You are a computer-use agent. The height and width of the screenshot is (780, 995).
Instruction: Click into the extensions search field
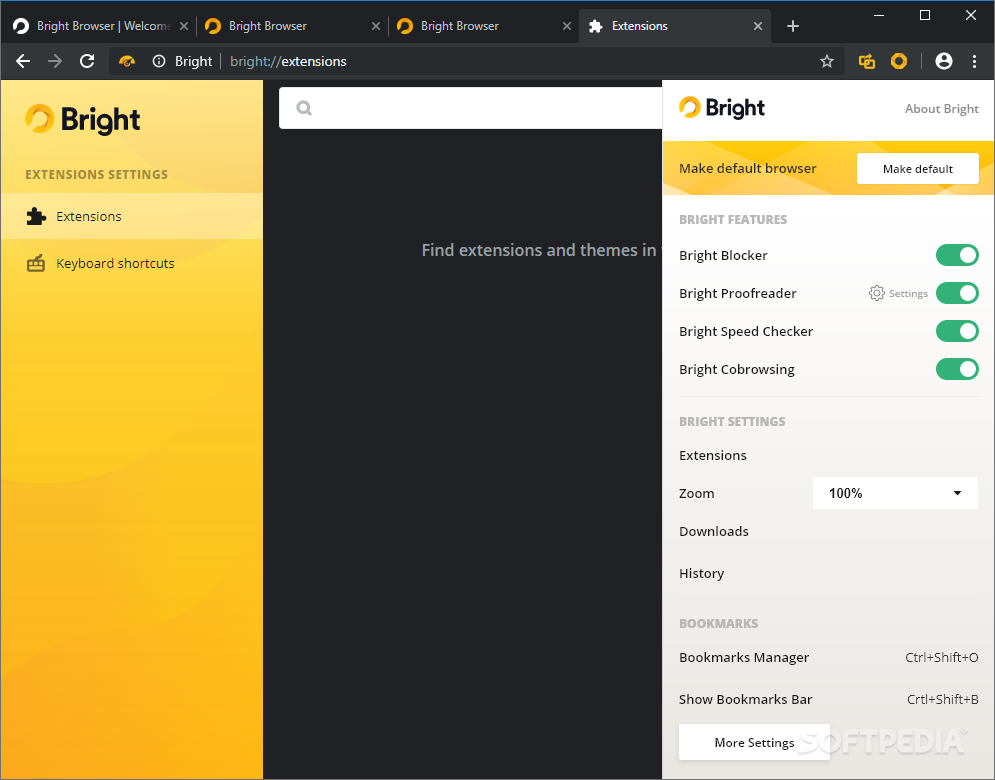click(470, 108)
